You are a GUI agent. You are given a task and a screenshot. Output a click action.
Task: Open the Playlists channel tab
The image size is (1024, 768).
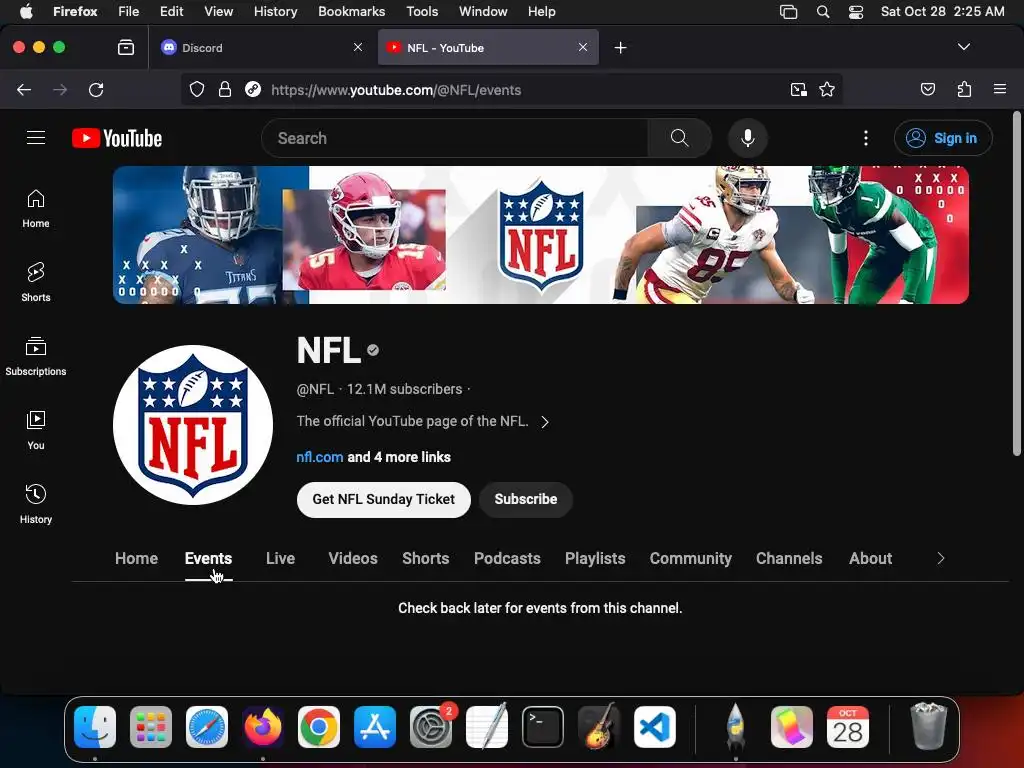tap(595, 558)
